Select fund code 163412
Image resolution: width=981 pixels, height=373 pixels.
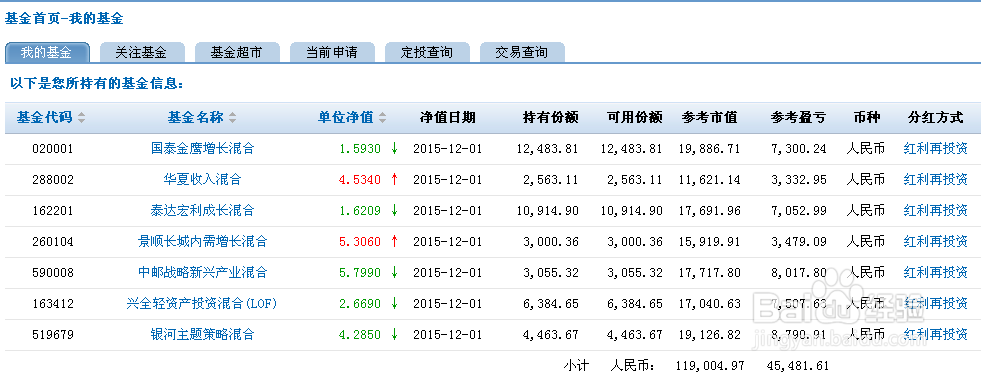coord(53,304)
